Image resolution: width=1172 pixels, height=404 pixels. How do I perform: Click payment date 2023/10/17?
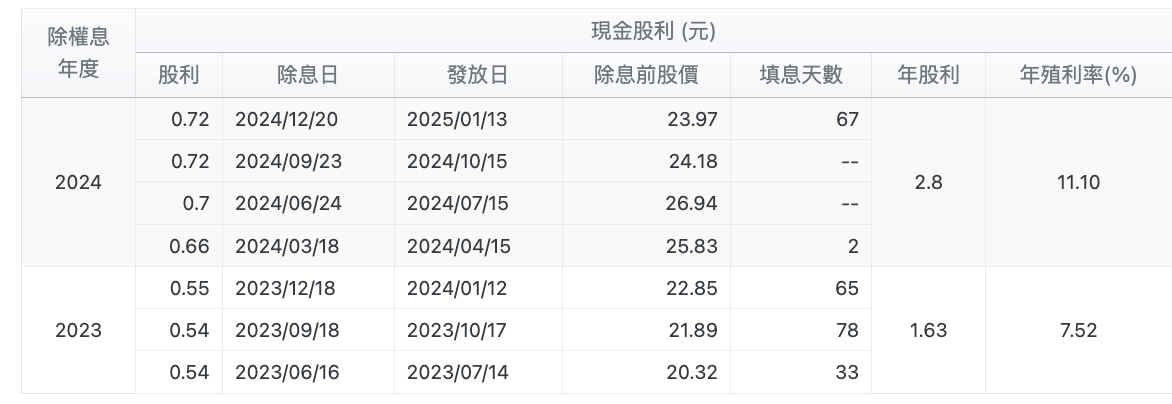[457, 330]
